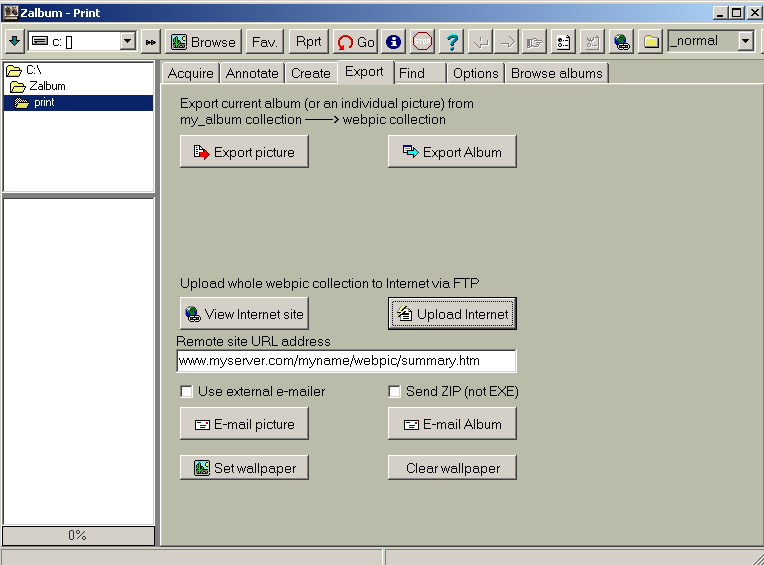The height and width of the screenshot is (565, 764).
Task: Open the drive selector dropdown arrow
Action: click(x=128, y=41)
